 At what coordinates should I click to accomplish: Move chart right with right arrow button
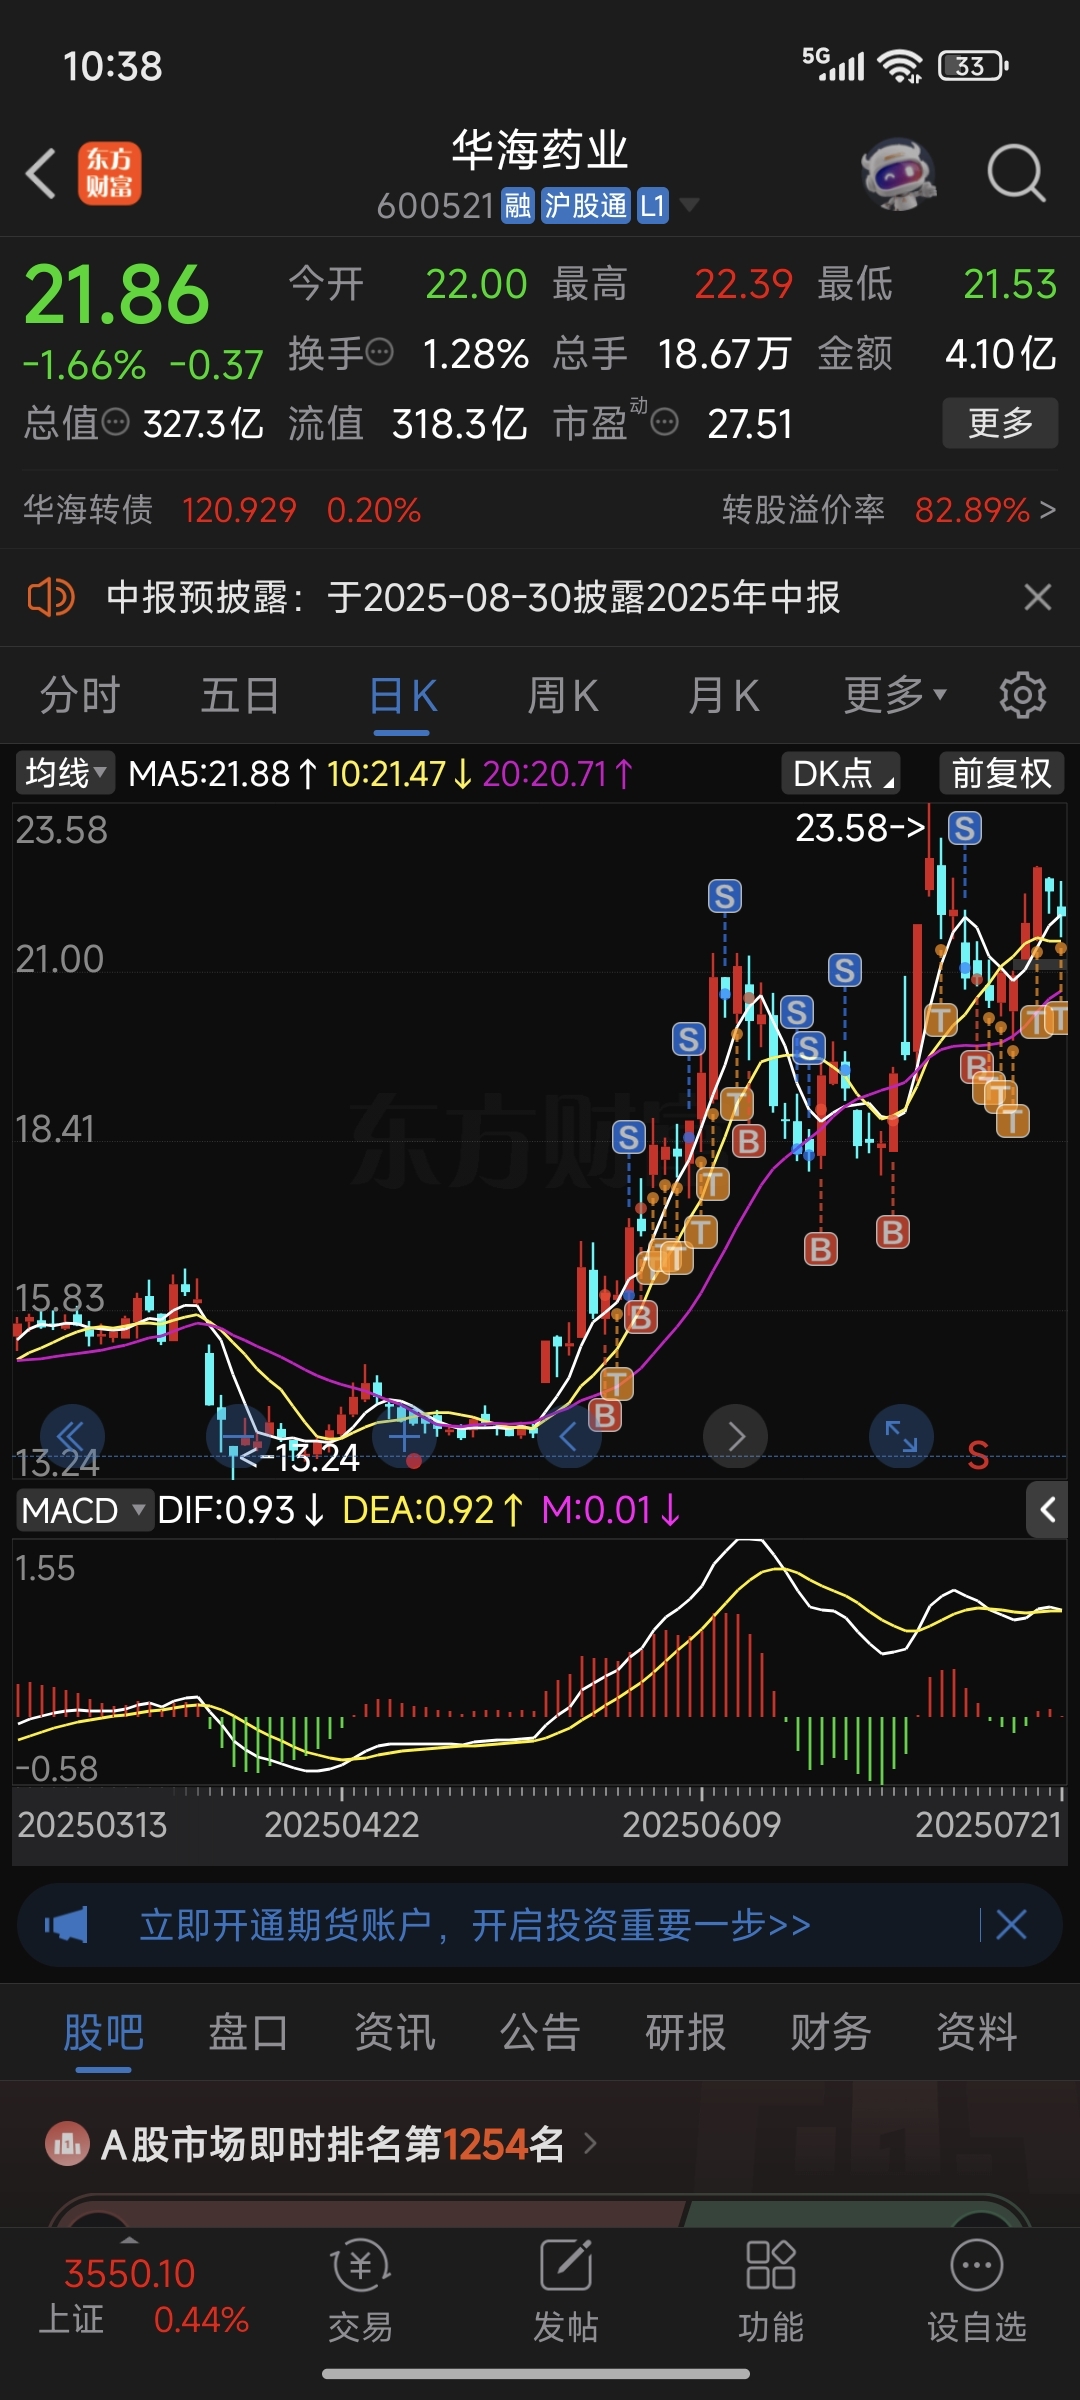pyautogui.click(x=736, y=1437)
